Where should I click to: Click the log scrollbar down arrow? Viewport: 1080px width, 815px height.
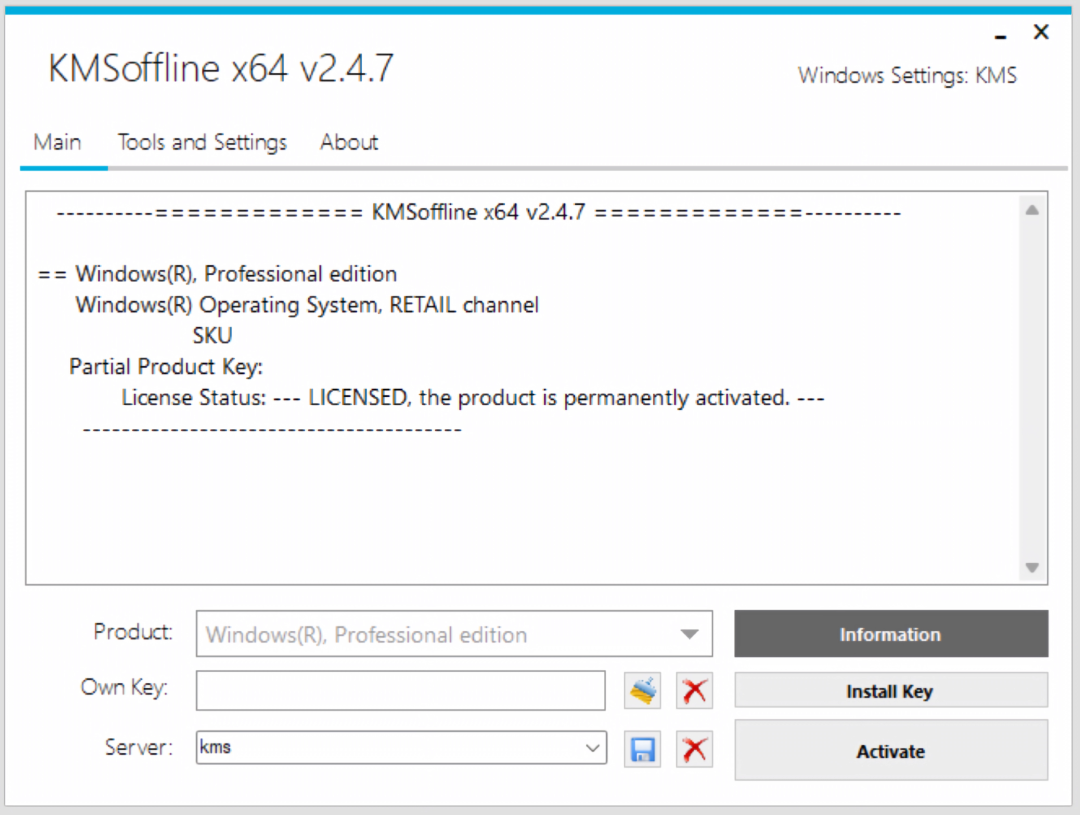pos(1032,568)
